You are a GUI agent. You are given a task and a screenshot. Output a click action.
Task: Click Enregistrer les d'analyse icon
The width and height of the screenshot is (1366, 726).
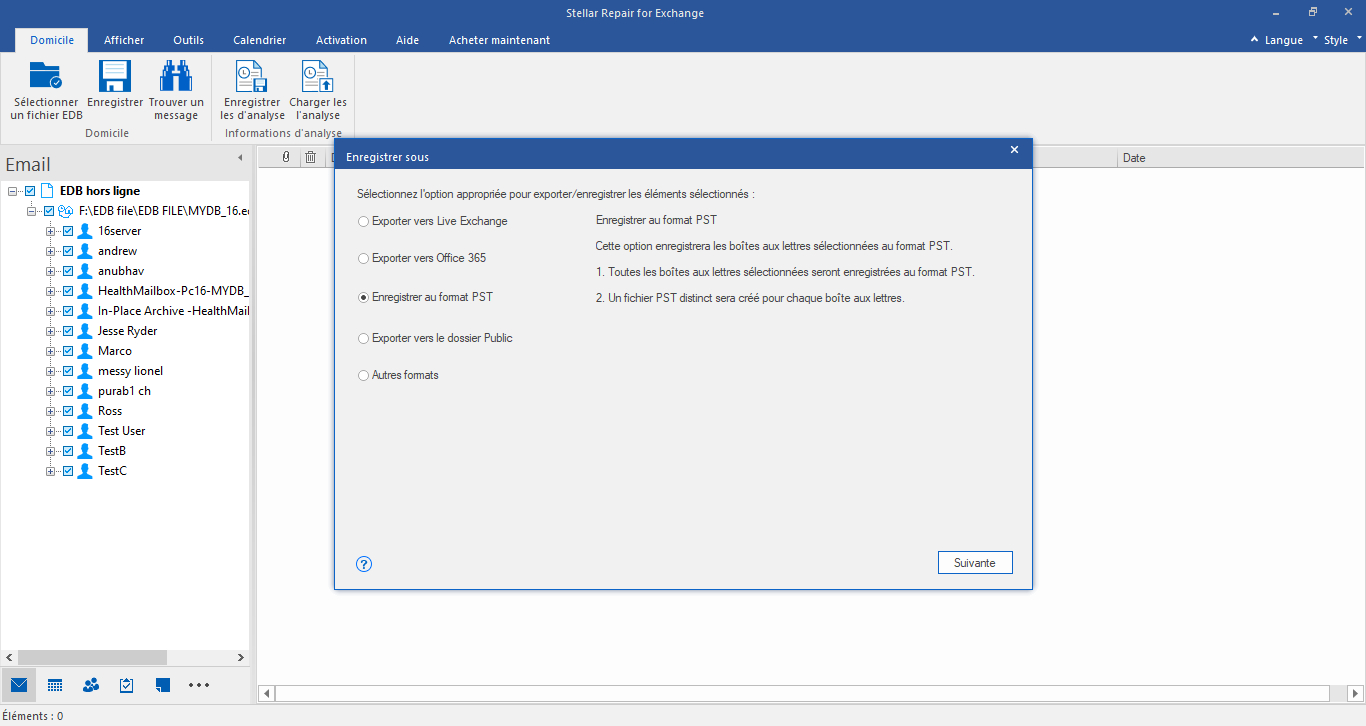[251, 77]
